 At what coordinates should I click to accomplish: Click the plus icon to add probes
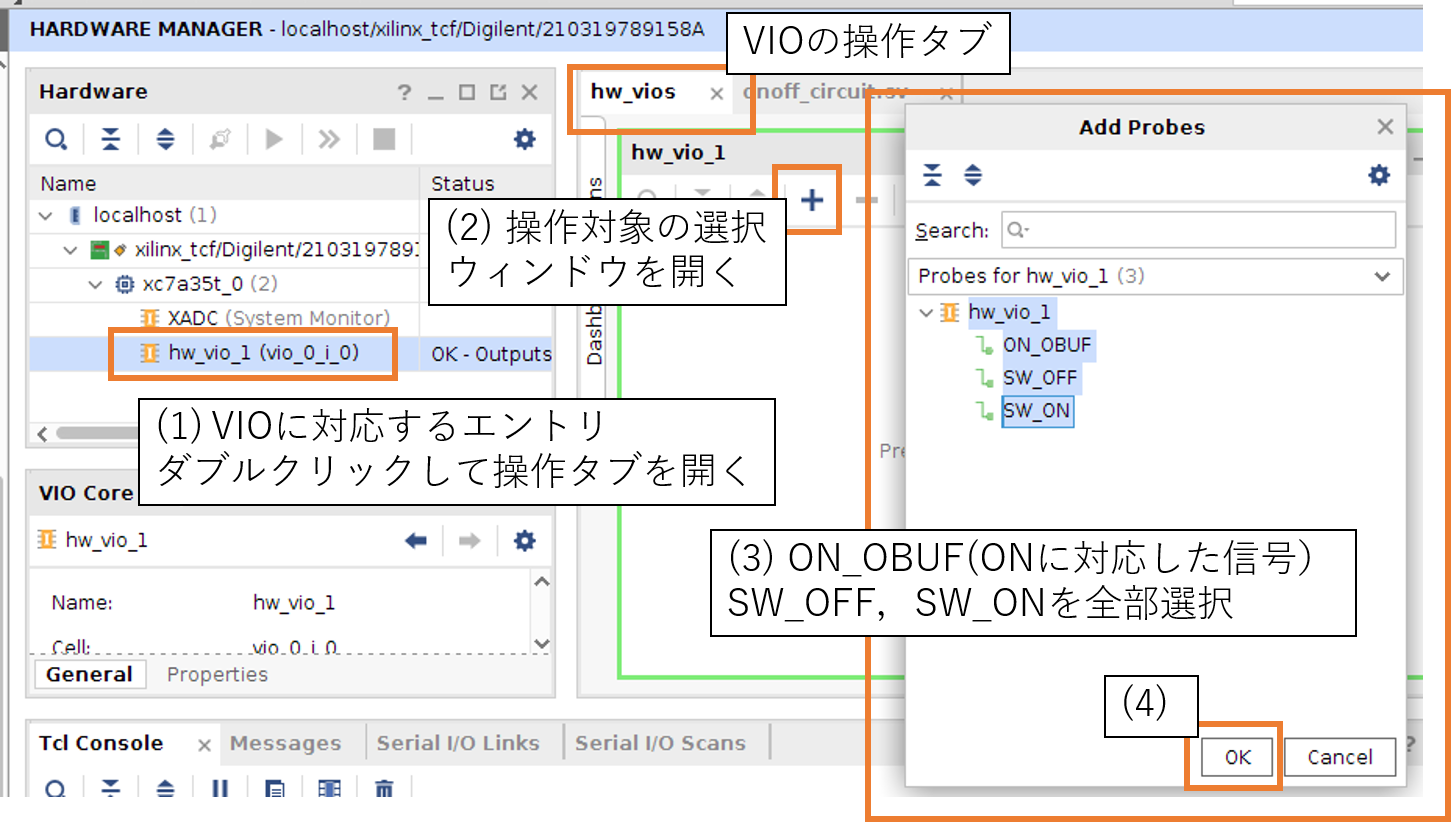pos(812,200)
